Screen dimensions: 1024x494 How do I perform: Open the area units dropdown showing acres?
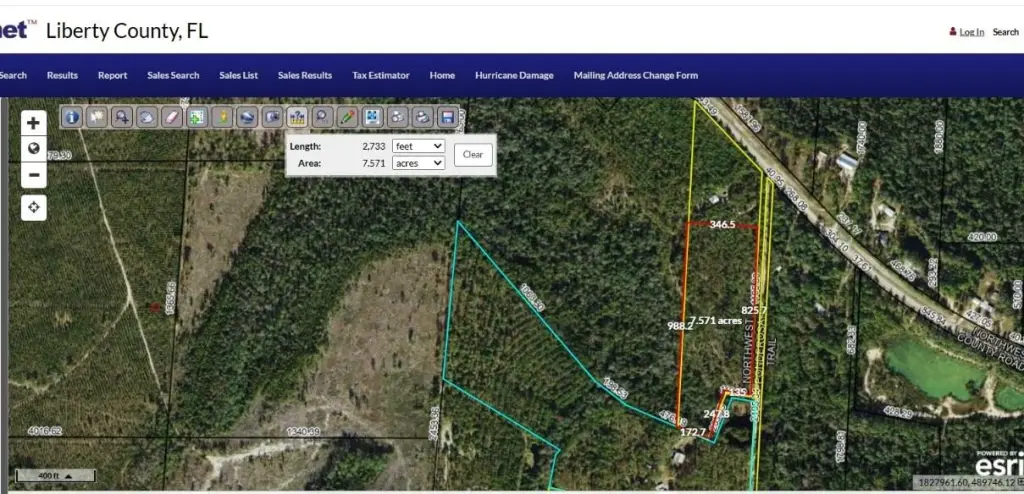coord(418,163)
